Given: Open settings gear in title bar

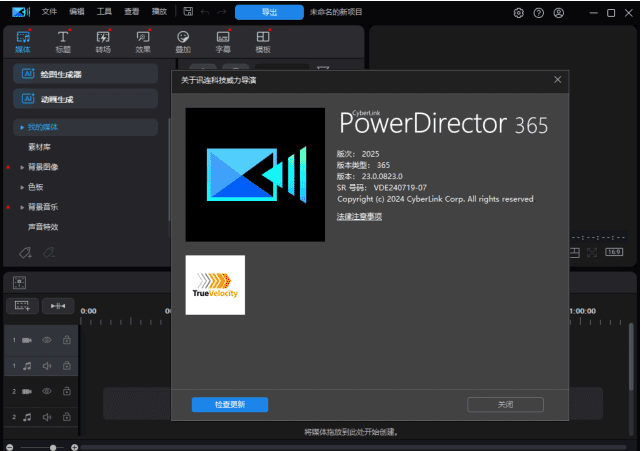Looking at the screenshot, I should [x=518, y=13].
